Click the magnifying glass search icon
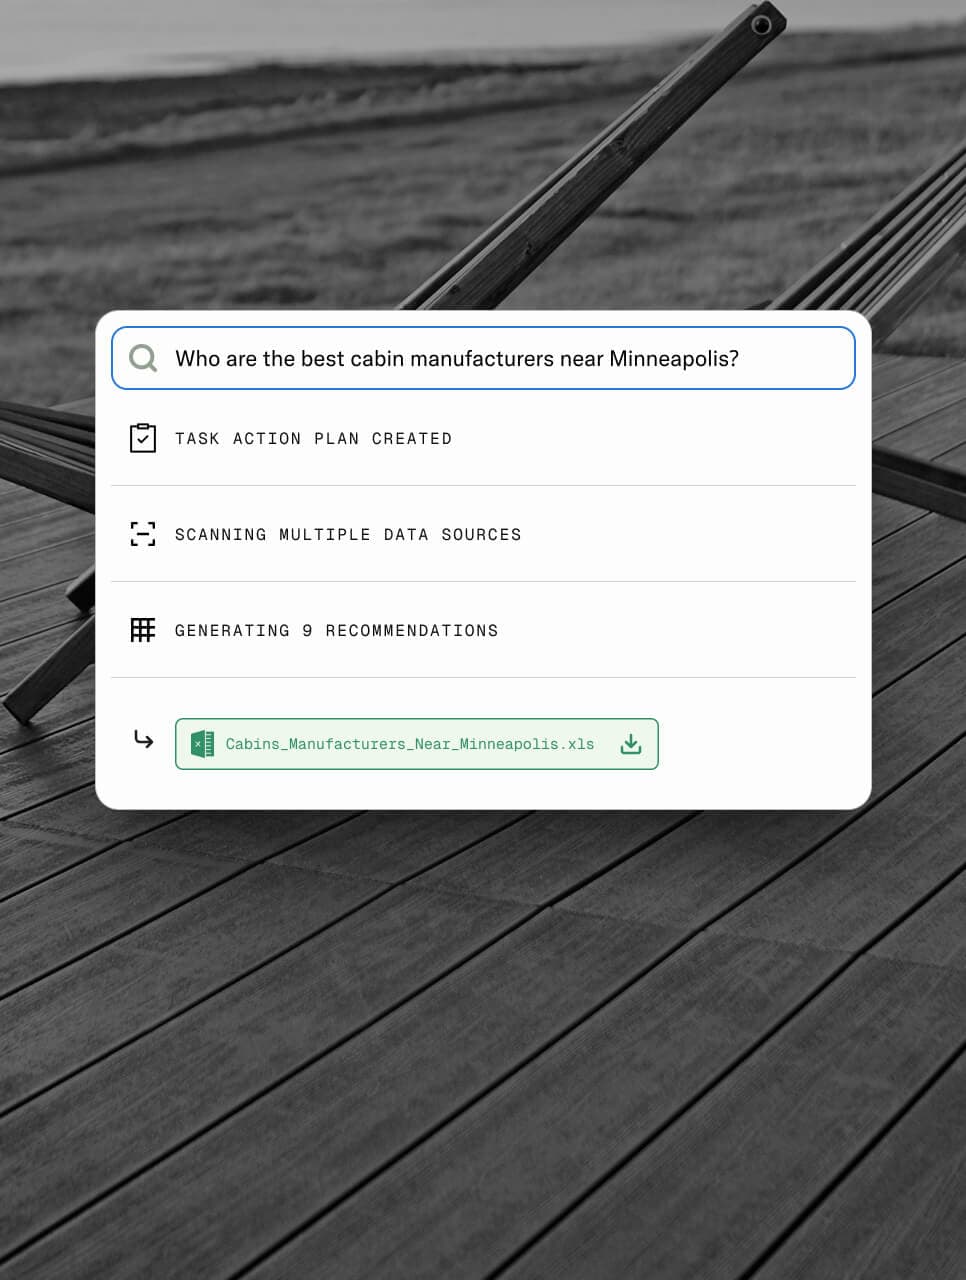Viewport: 966px width, 1280px height. 143,358
